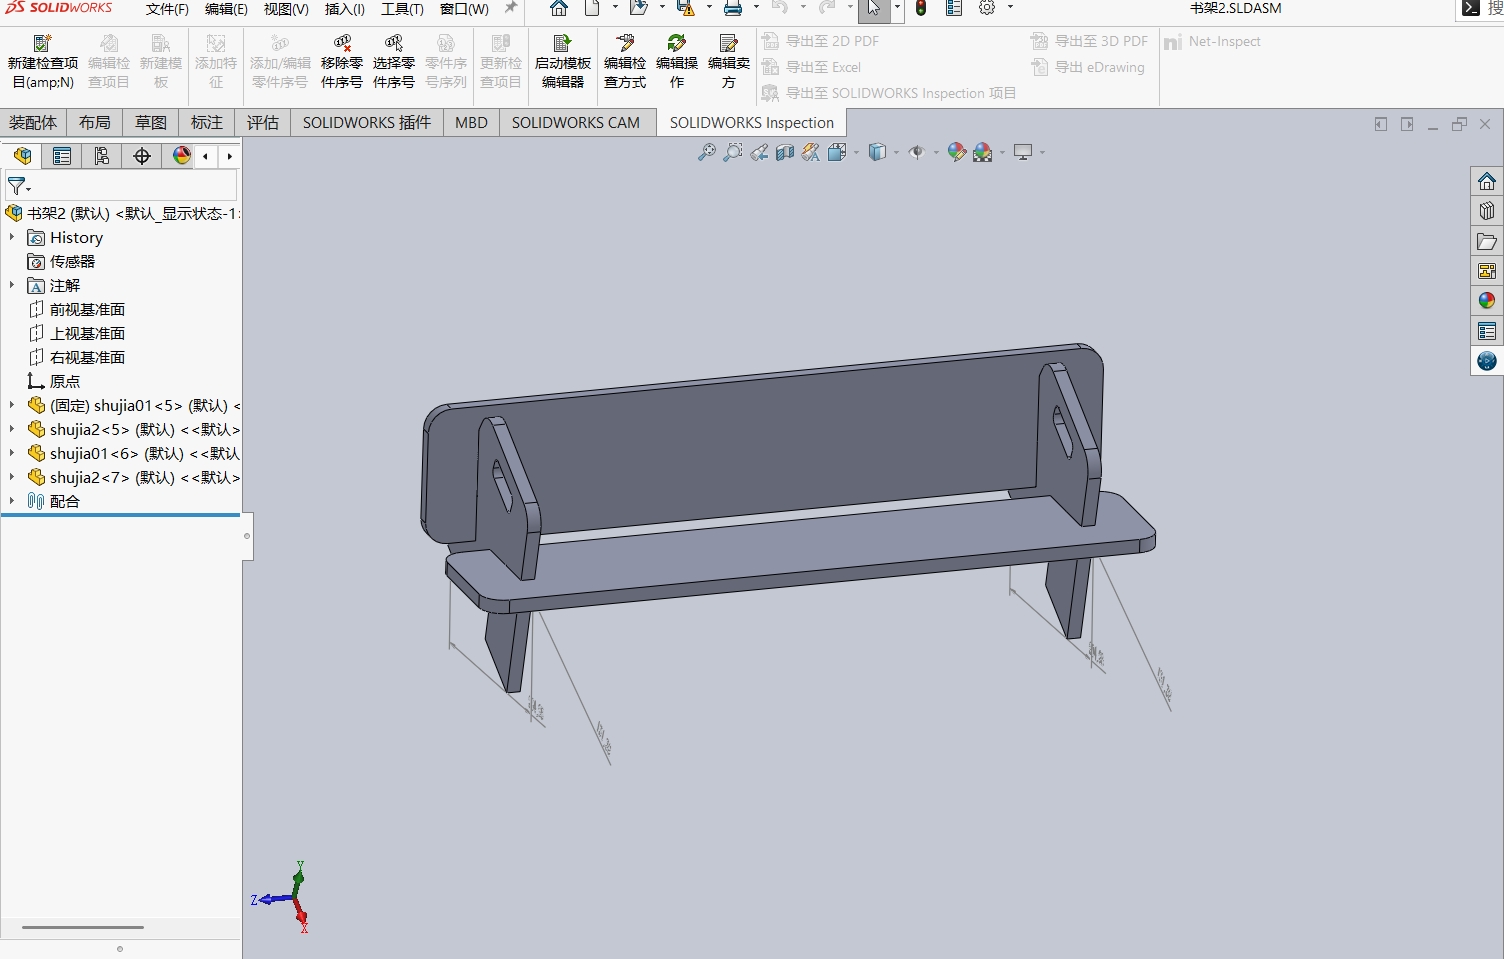Click Open file icon
This screenshot has height=959, width=1504.
pyautogui.click(x=638, y=8)
